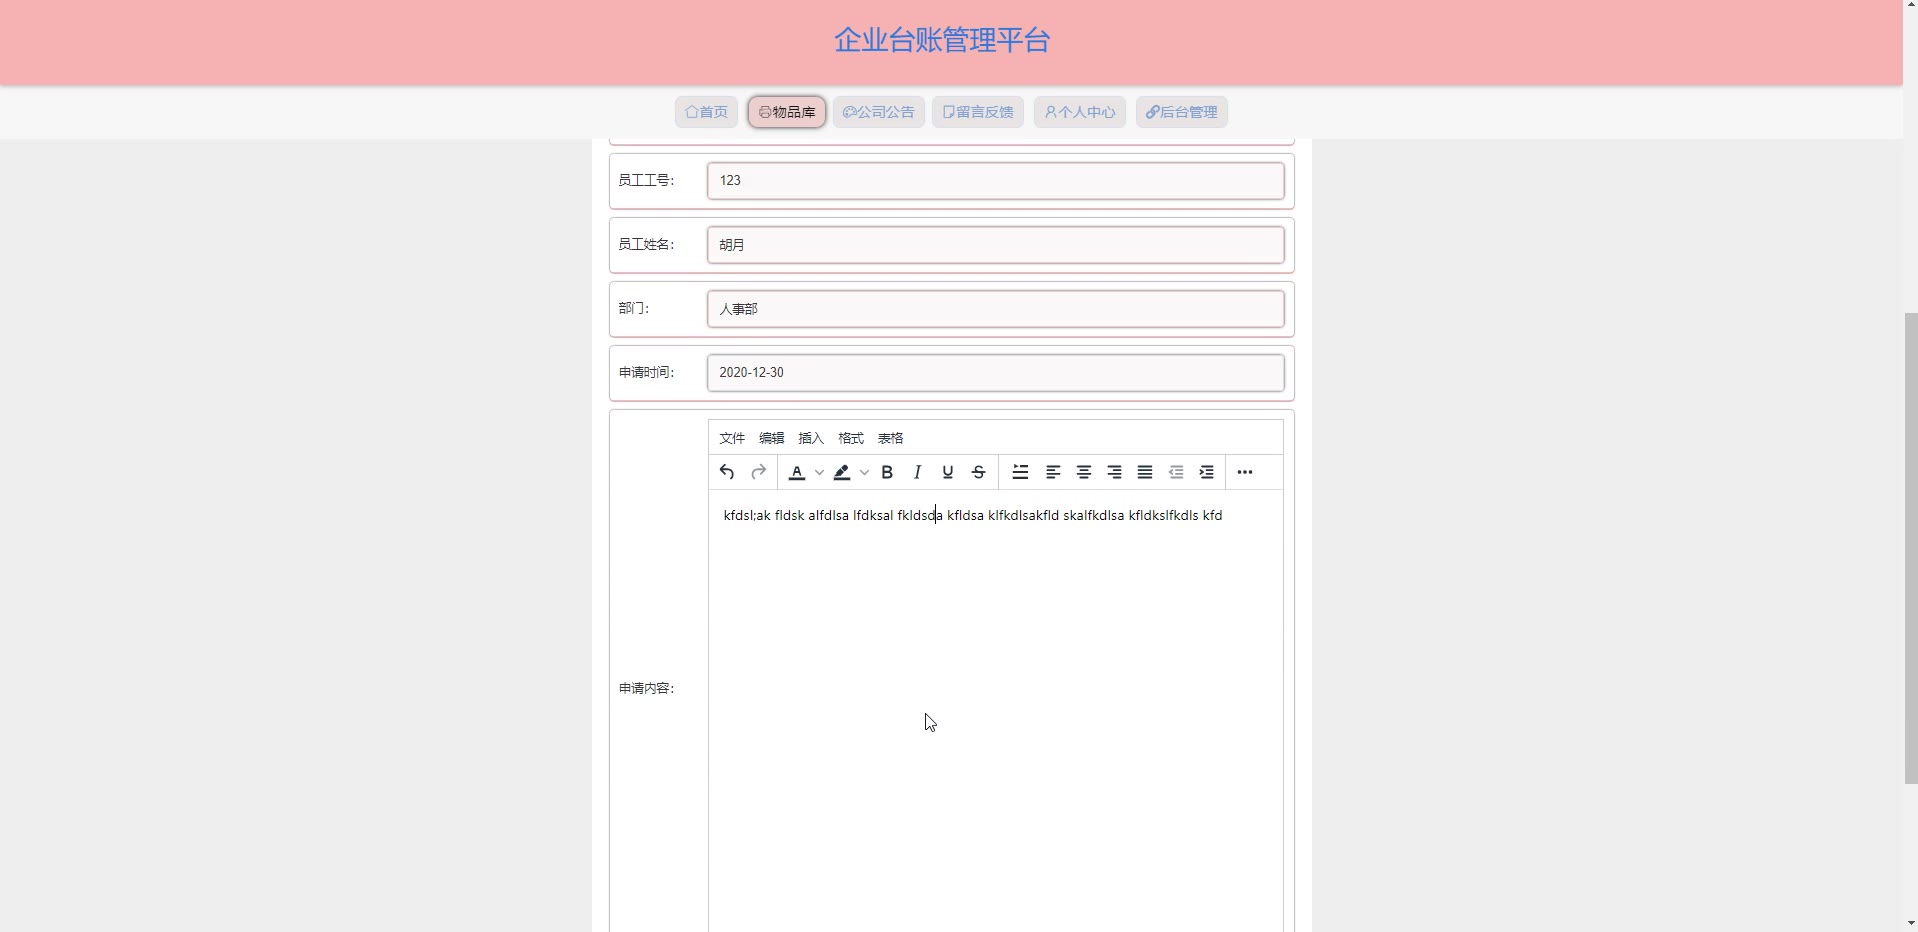Open the 留言反馈 navigation tab

point(978,112)
